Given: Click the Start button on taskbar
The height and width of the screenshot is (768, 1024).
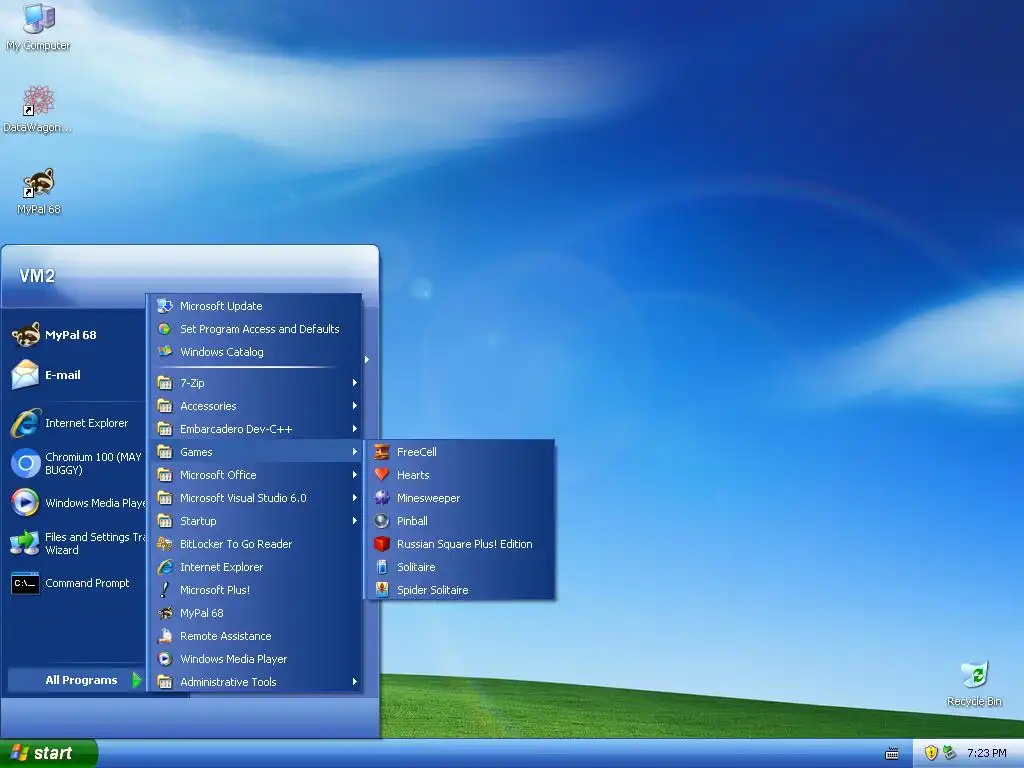Looking at the screenshot, I should coord(49,753).
